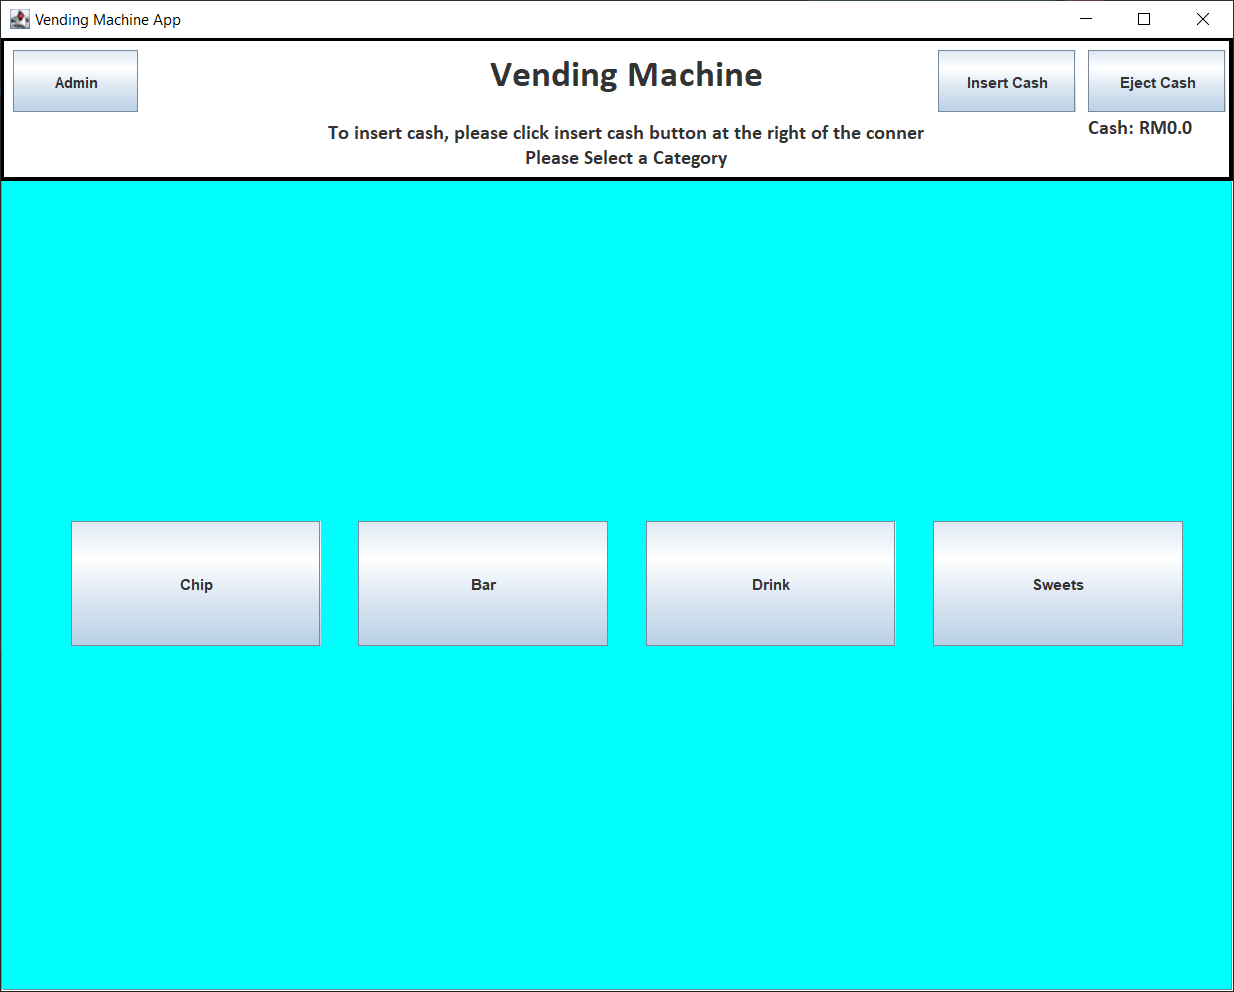Close the Vending Machine App window
The height and width of the screenshot is (992, 1234).
tap(1203, 19)
